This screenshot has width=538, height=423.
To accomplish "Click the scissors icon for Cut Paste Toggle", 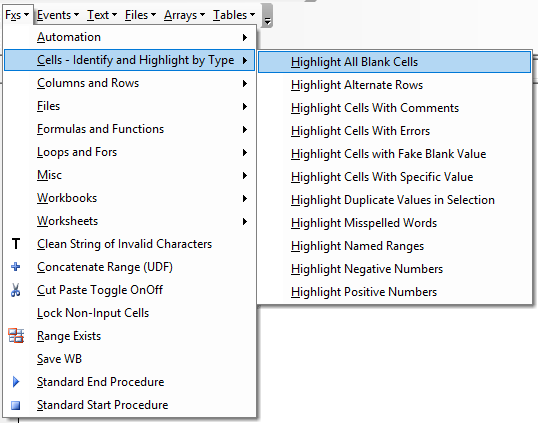I will 15,290.
